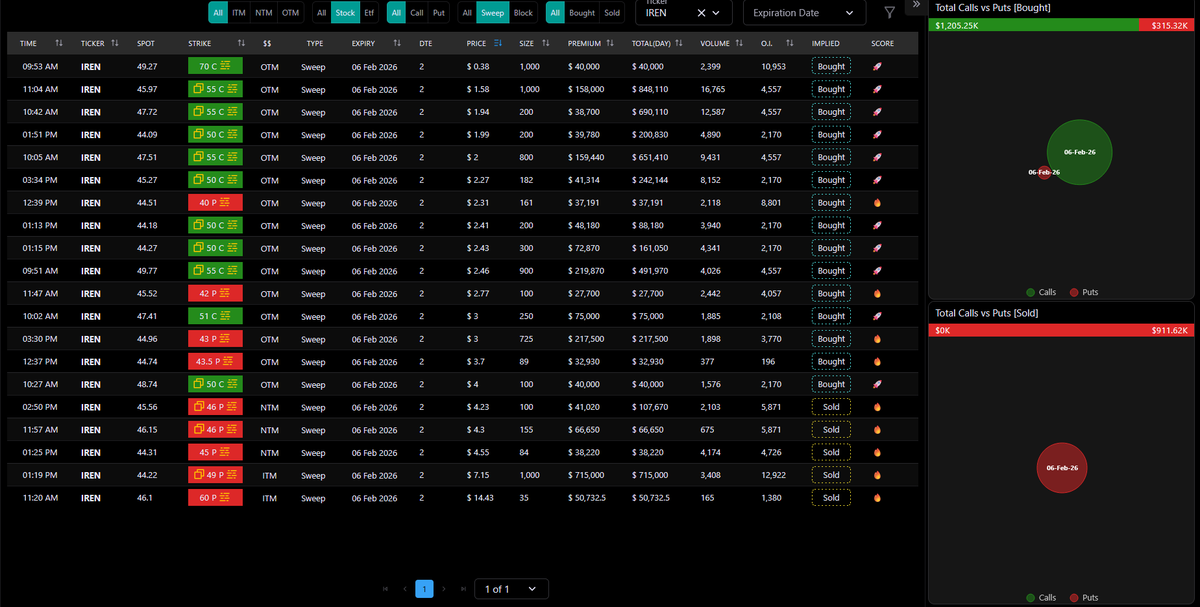
Task: Select the Etf asset filter
Action: (x=369, y=13)
